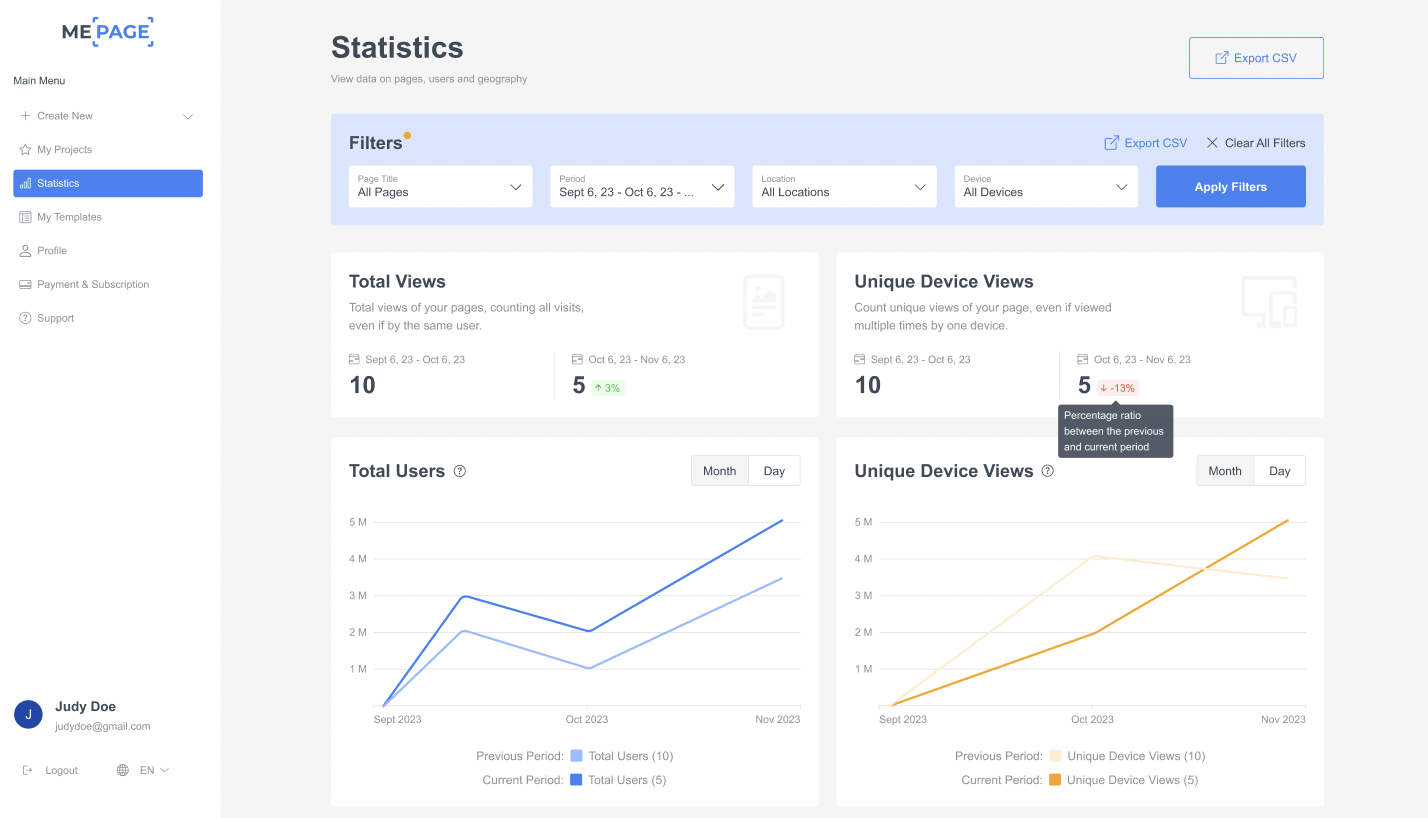Click the help icon beside Total Users
Viewport: 1428px width, 818px height.
coord(460,471)
